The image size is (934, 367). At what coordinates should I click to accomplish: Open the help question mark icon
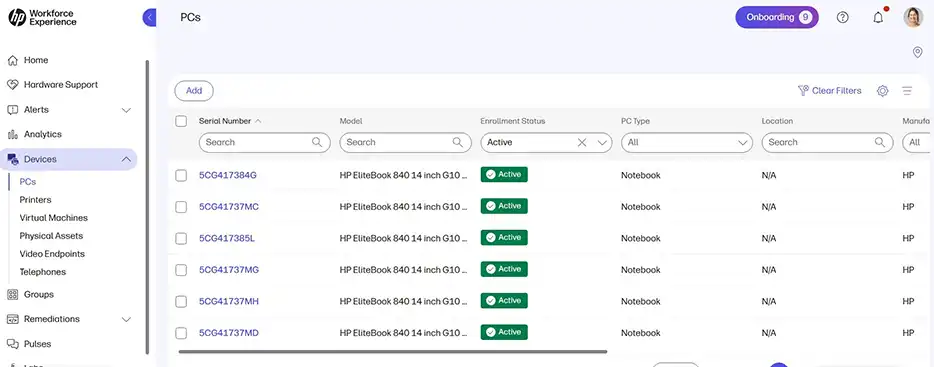pyautogui.click(x=842, y=17)
